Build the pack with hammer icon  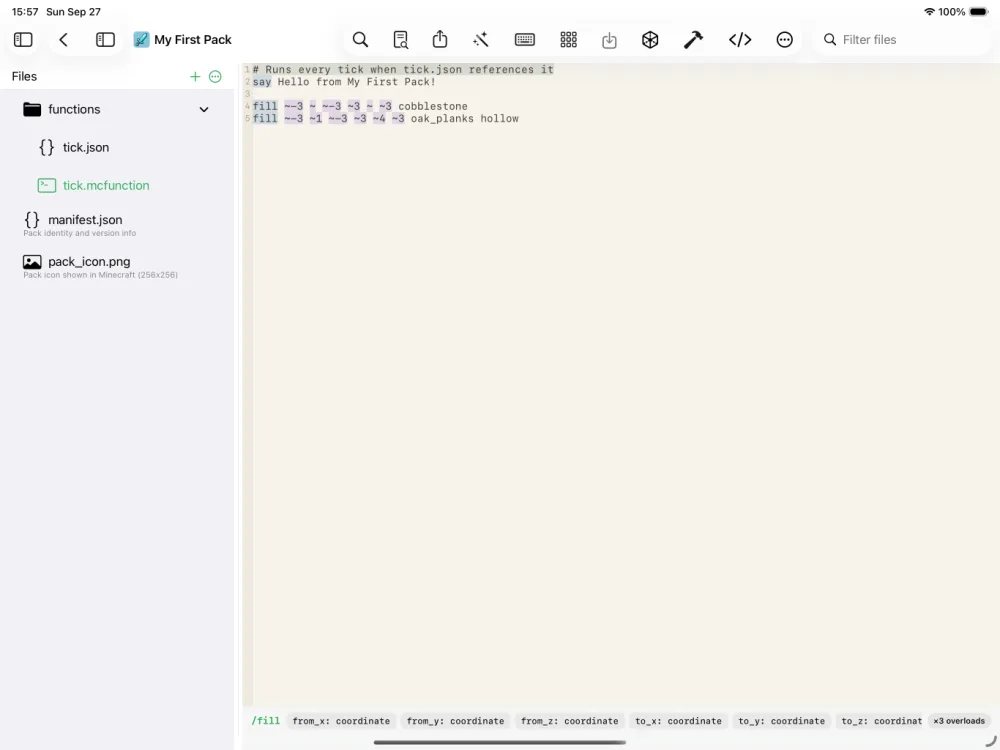(x=693, y=40)
